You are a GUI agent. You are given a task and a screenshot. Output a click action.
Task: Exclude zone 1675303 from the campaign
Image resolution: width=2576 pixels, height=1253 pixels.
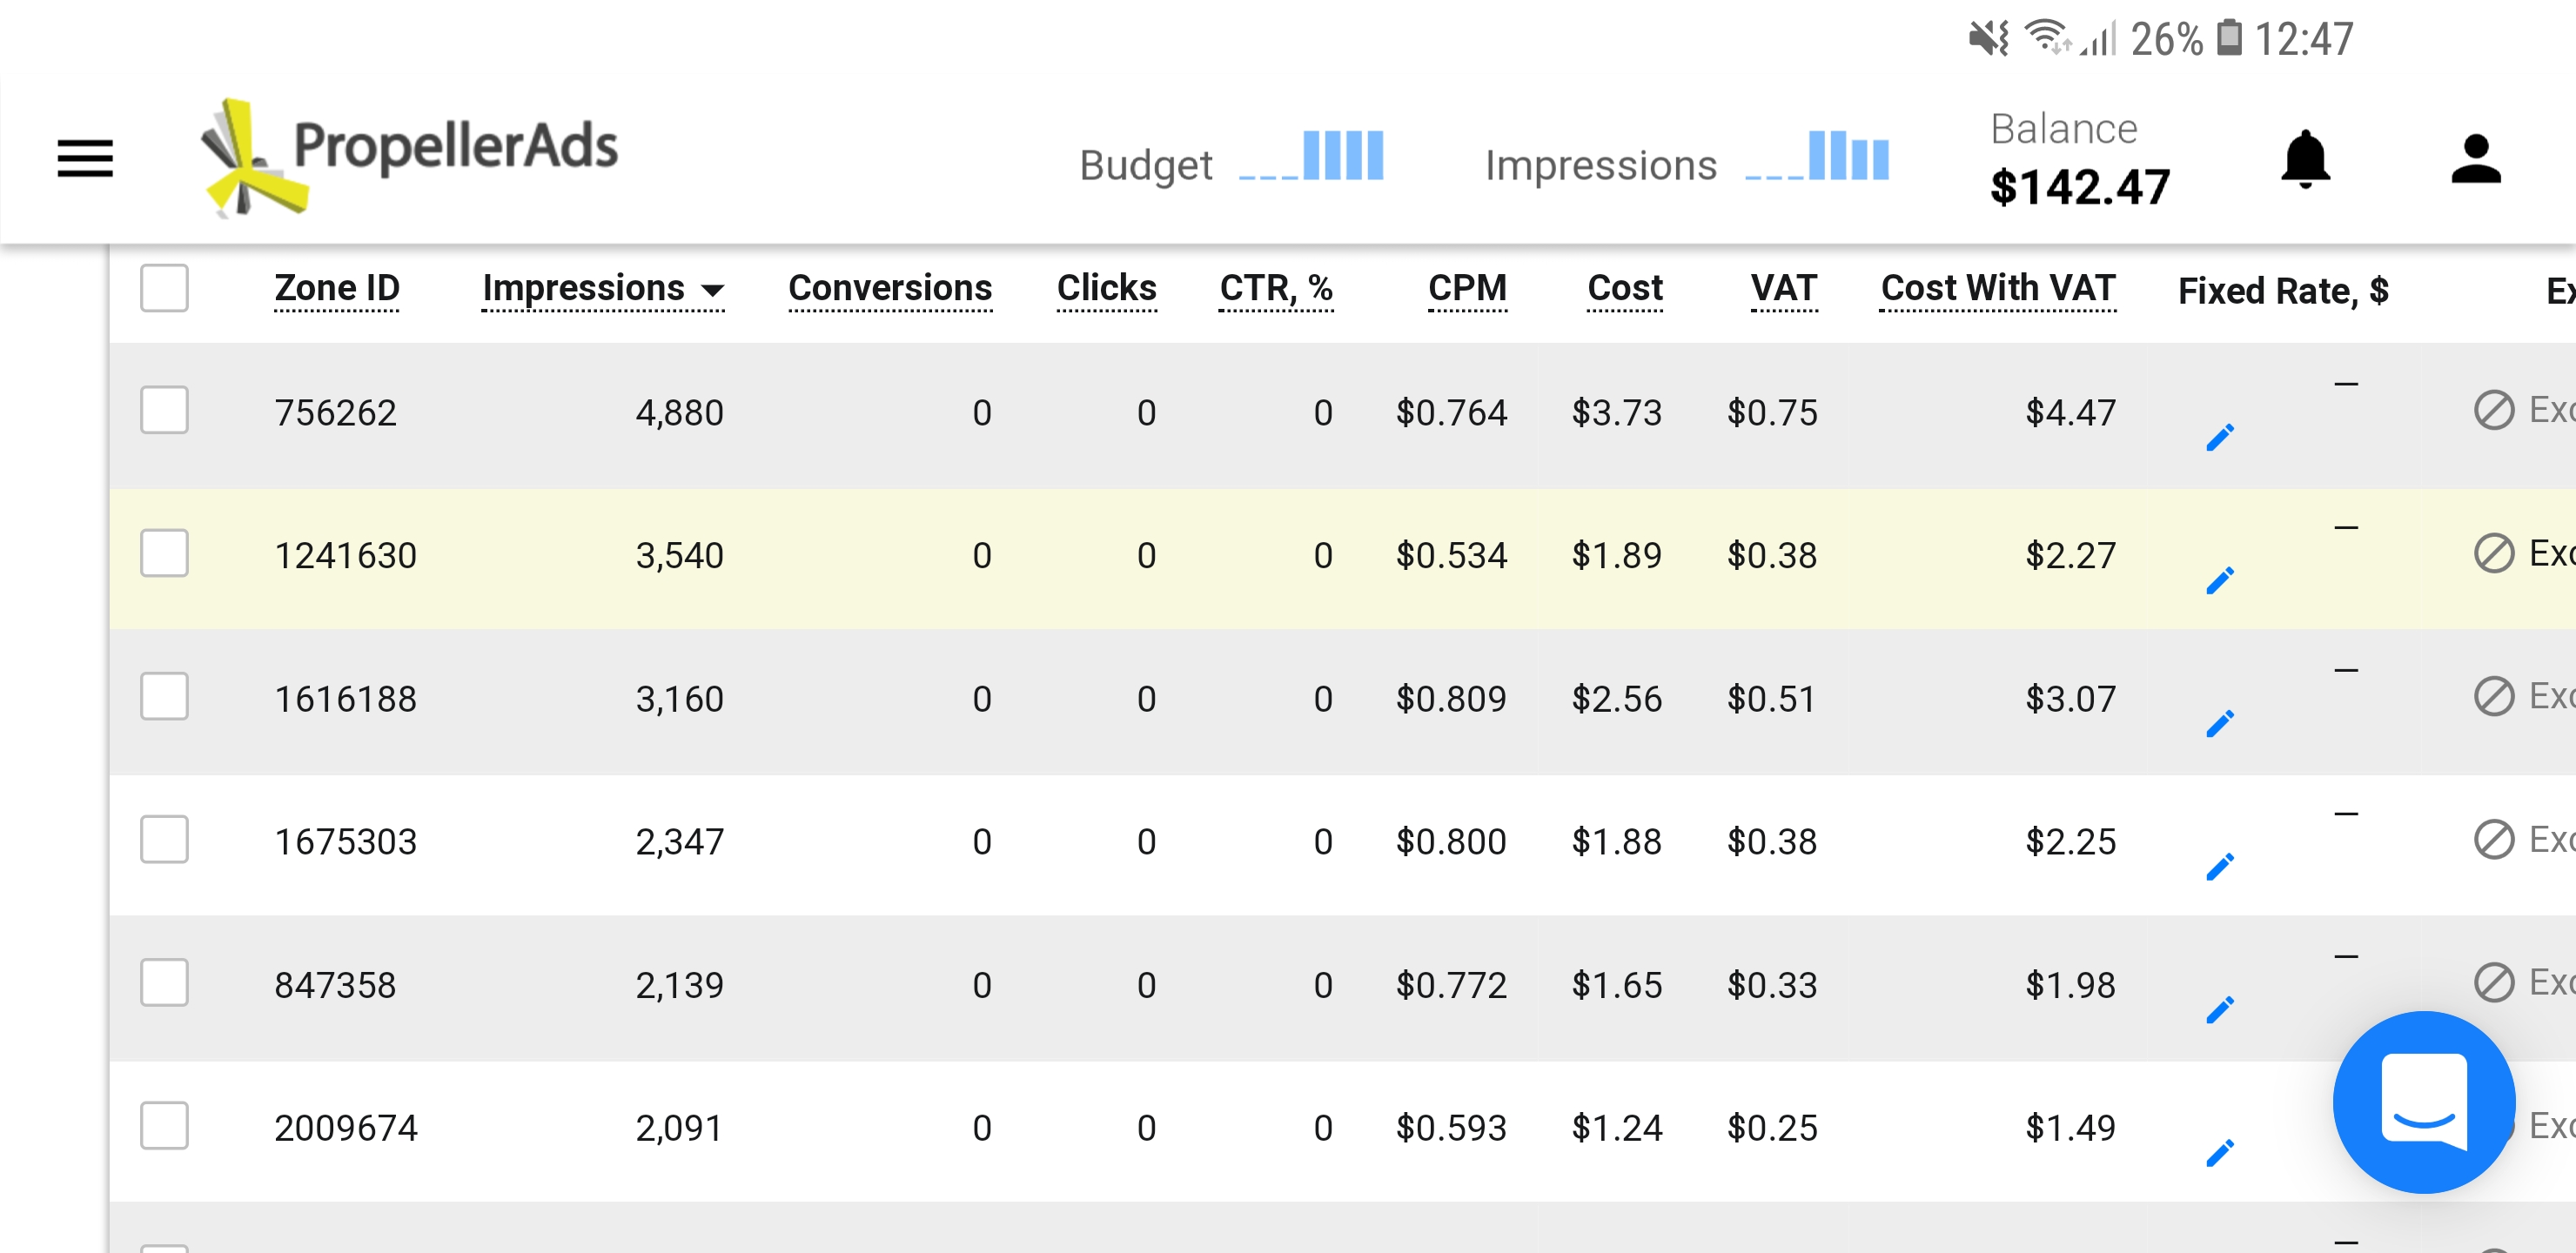[x=2523, y=839]
